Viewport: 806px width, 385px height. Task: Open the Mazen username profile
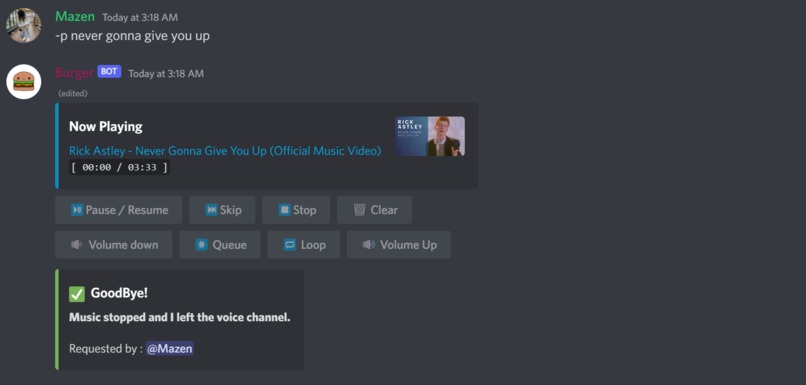(75, 16)
